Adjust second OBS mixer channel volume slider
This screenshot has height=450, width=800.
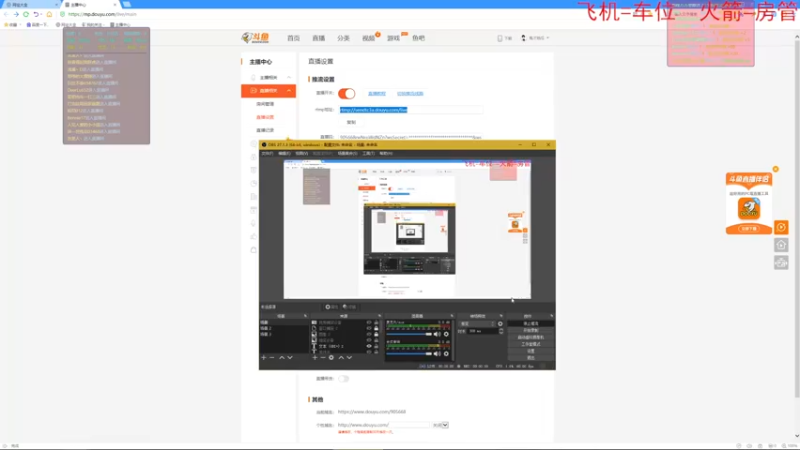409,354
